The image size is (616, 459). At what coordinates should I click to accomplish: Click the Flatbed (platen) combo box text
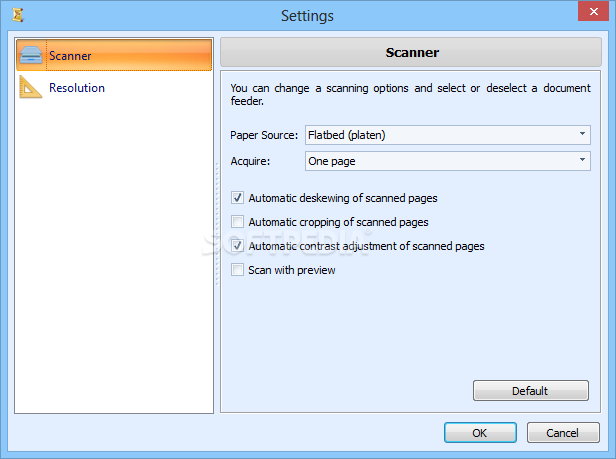pos(346,135)
